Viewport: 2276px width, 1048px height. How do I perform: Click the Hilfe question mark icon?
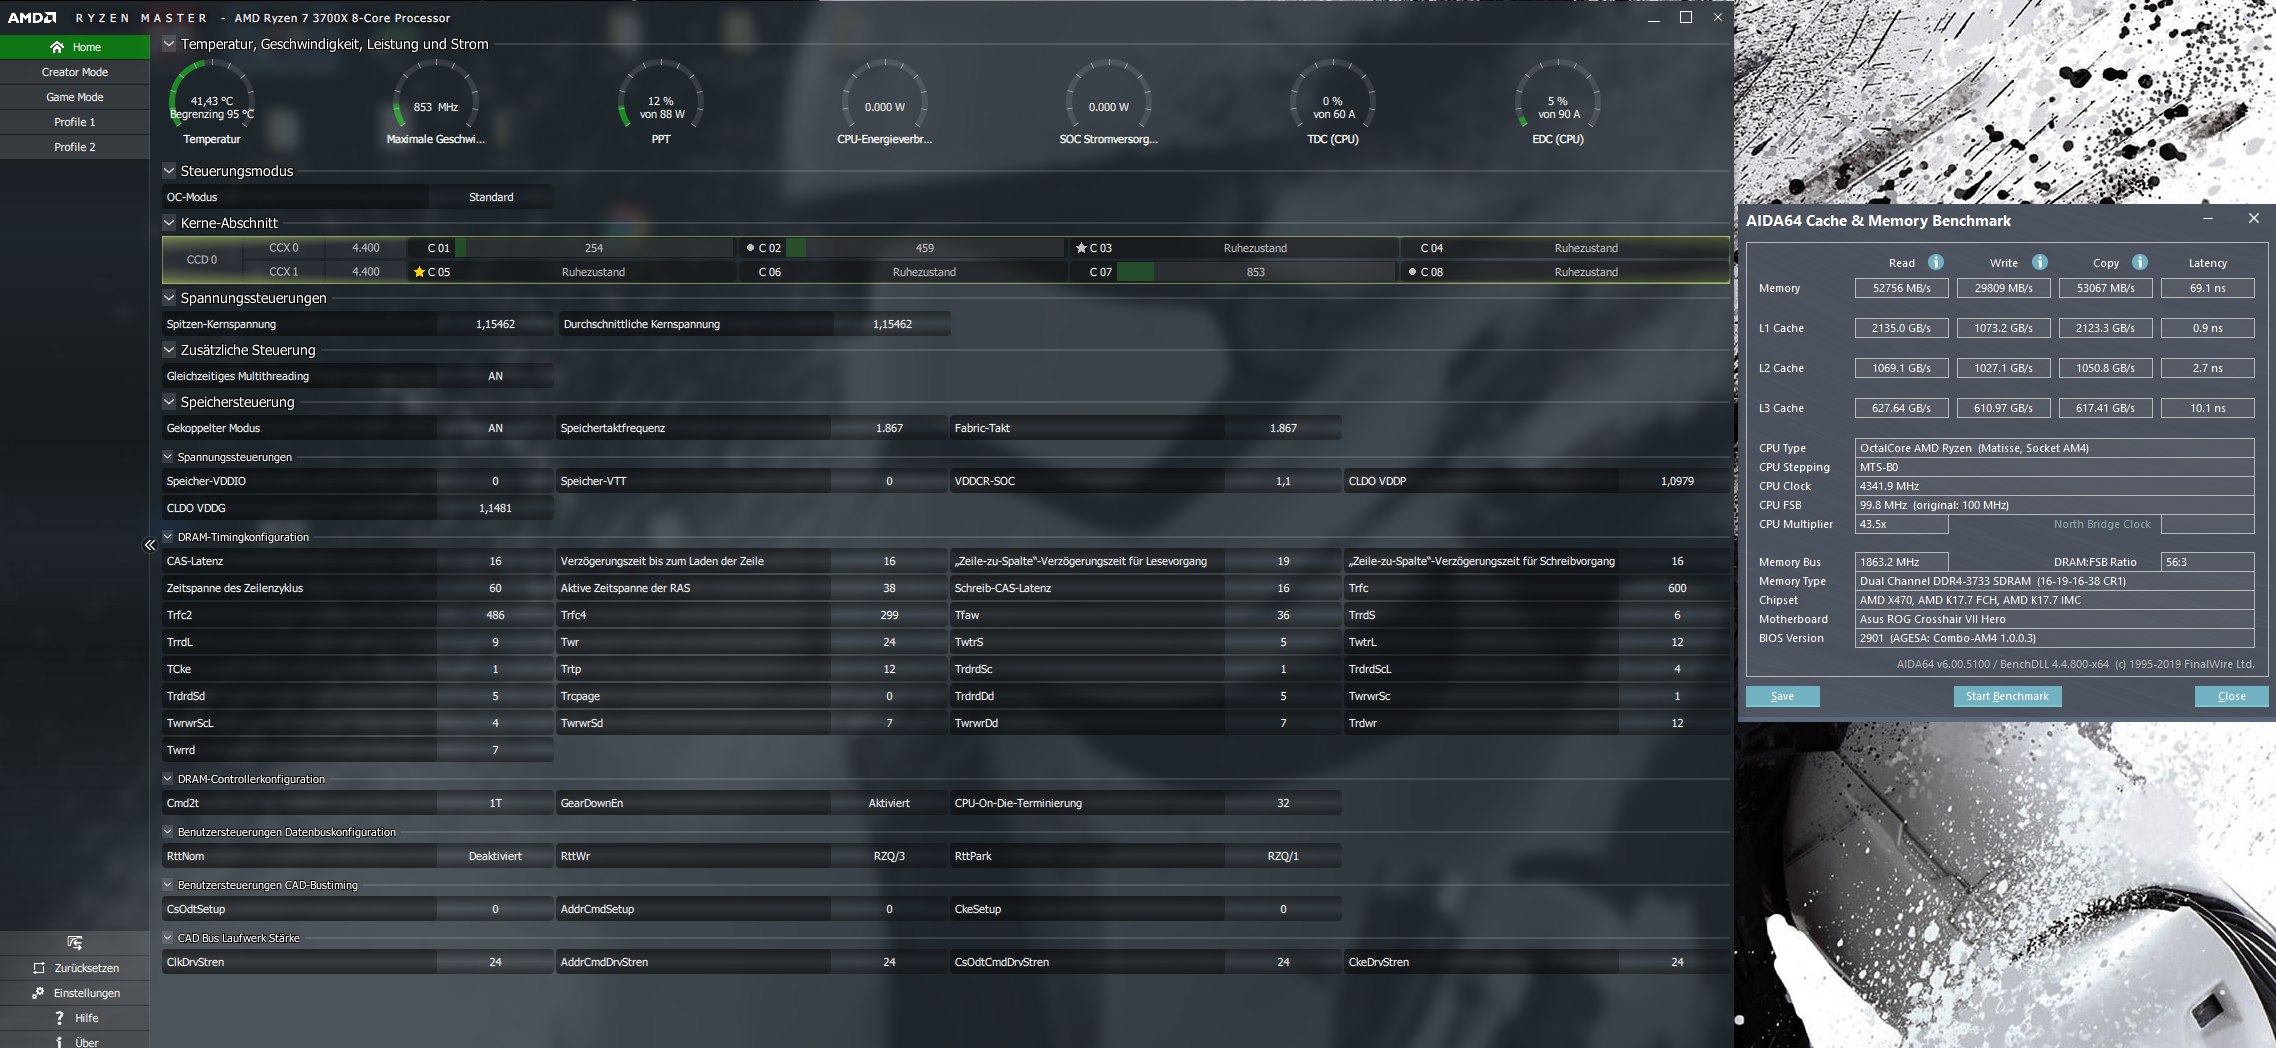pyautogui.click(x=60, y=1018)
